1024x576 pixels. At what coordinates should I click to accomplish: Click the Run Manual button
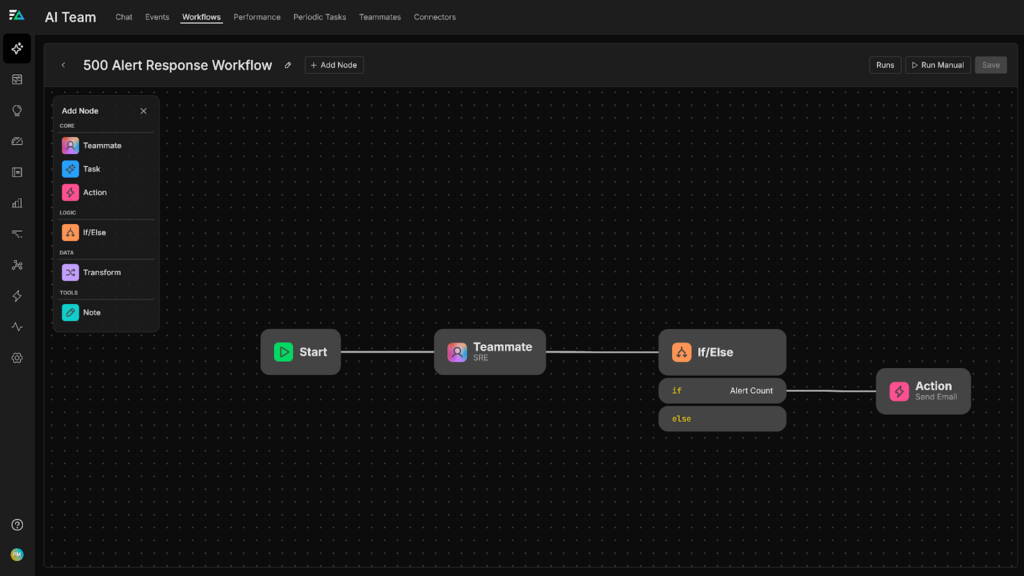pos(937,65)
